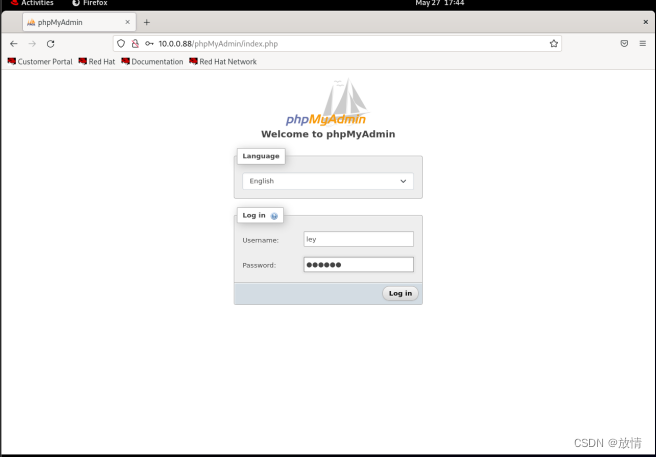Click the phpMyAdmin sailboat logo
This screenshot has width=657, height=458.
tap(327, 103)
